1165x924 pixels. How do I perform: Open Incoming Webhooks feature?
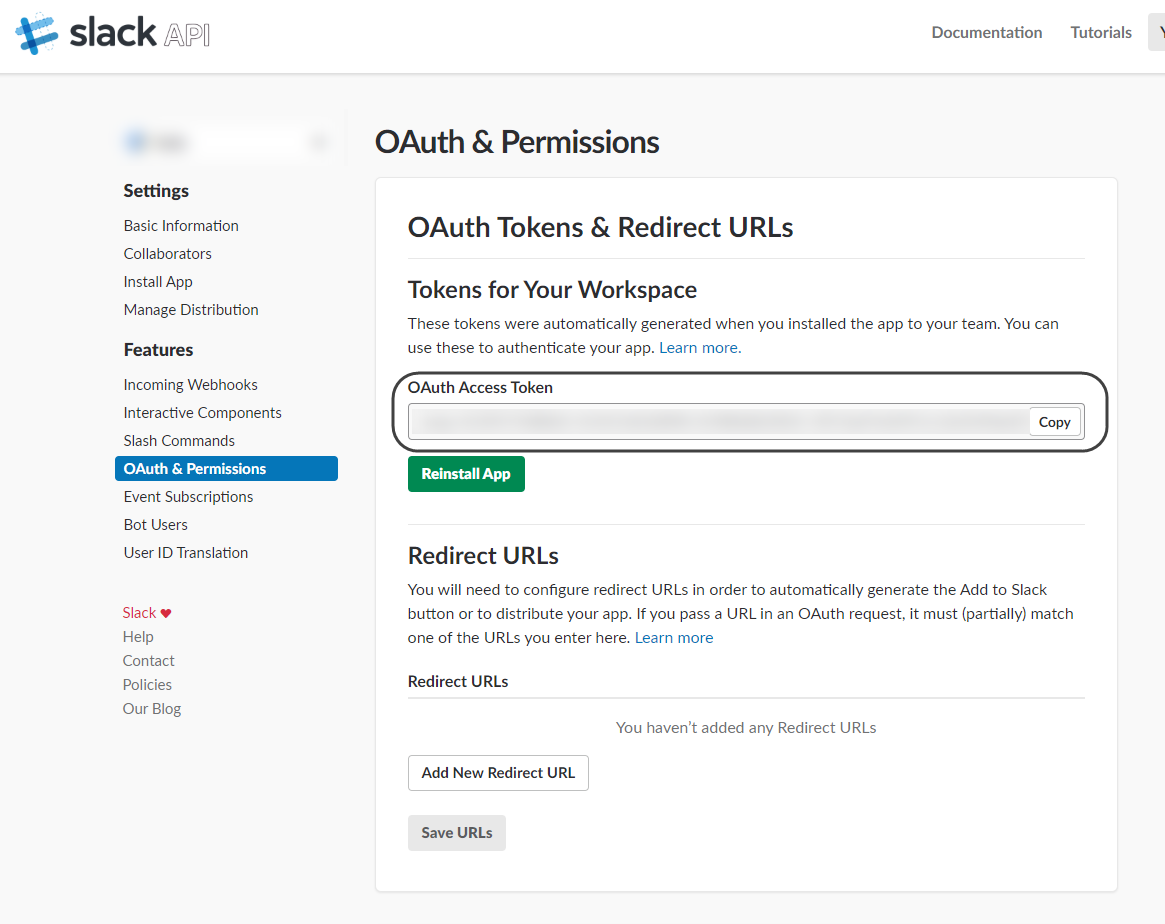[191, 385]
